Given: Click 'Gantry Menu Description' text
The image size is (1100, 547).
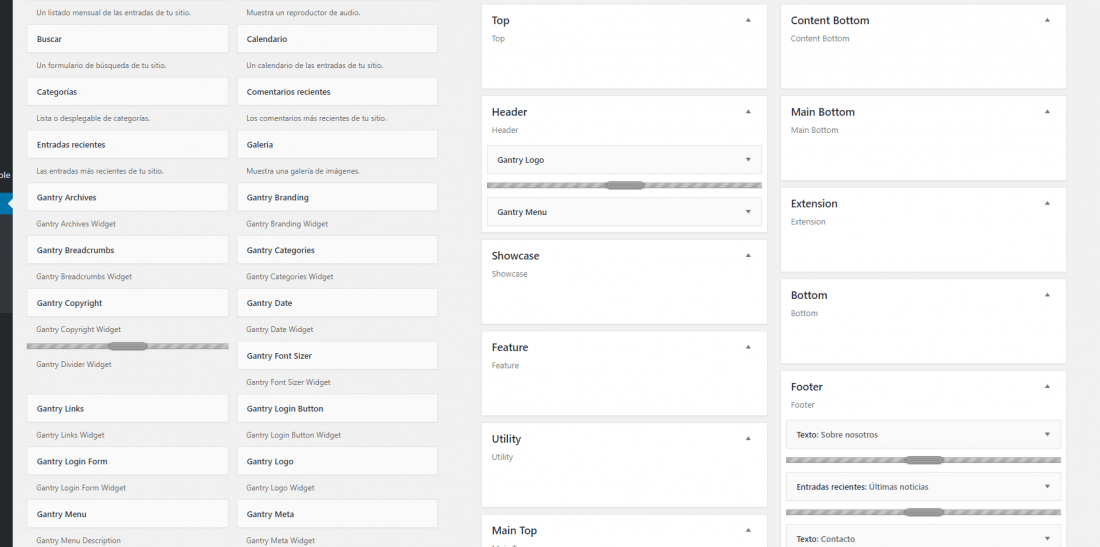Looking at the screenshot, I should (x=78, y=541).
